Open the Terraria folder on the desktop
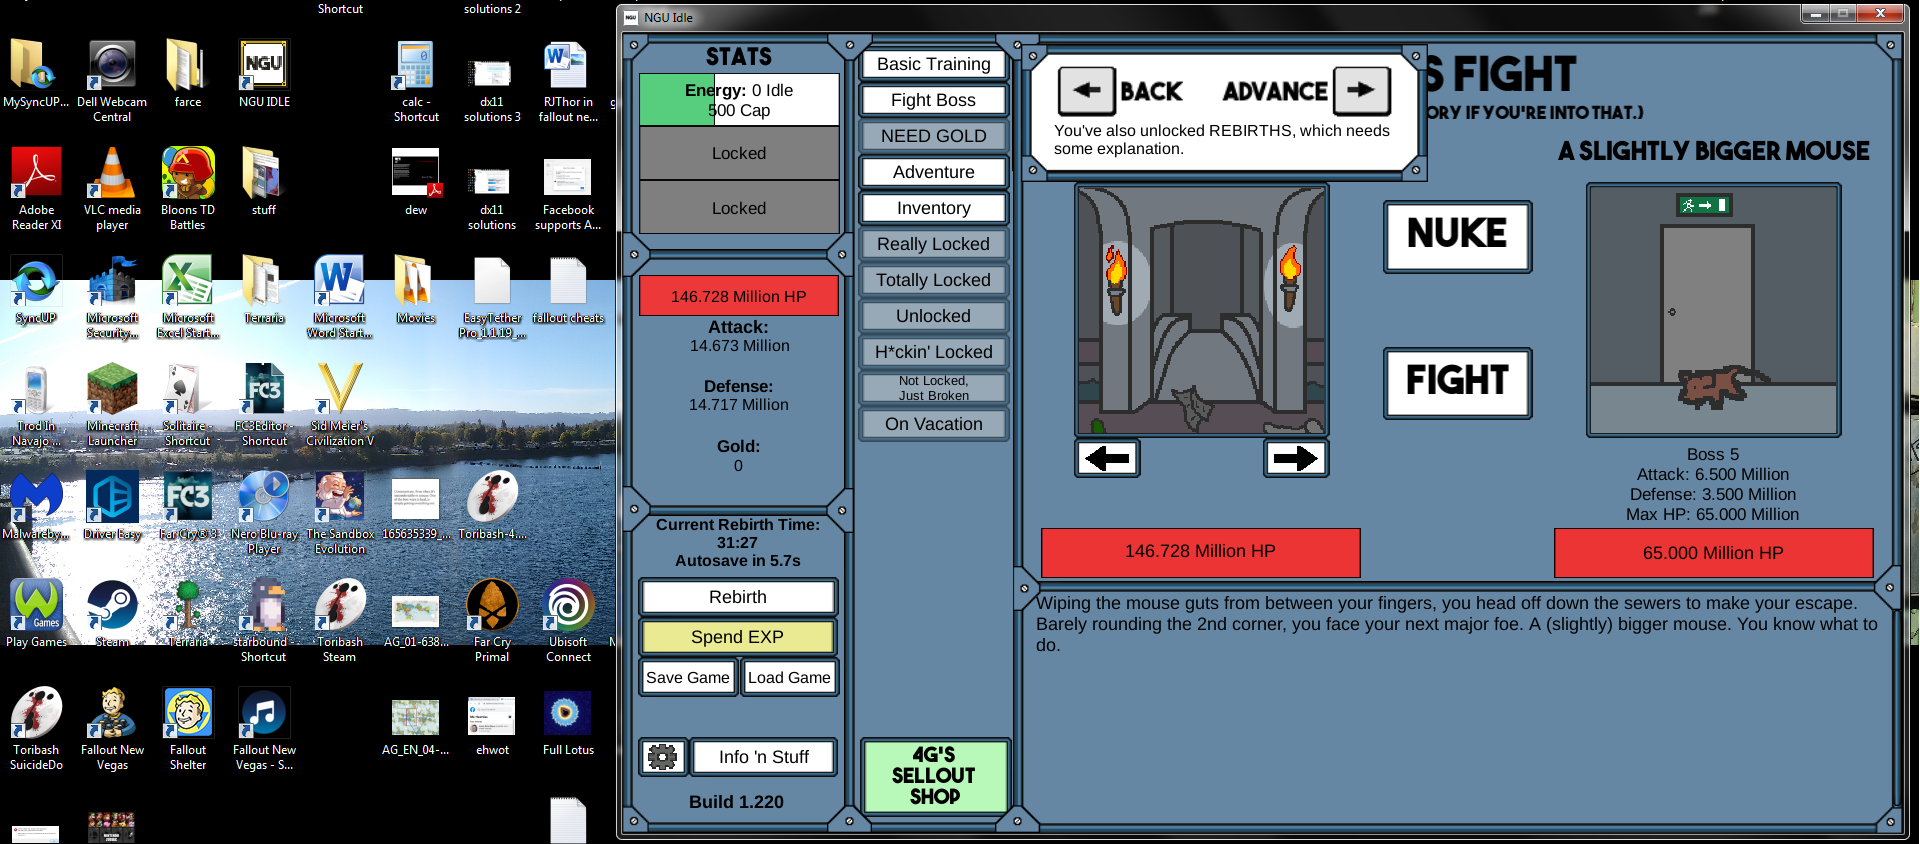Image resolution: width=1920 pixels, height=844 pixels. (264, 290)
